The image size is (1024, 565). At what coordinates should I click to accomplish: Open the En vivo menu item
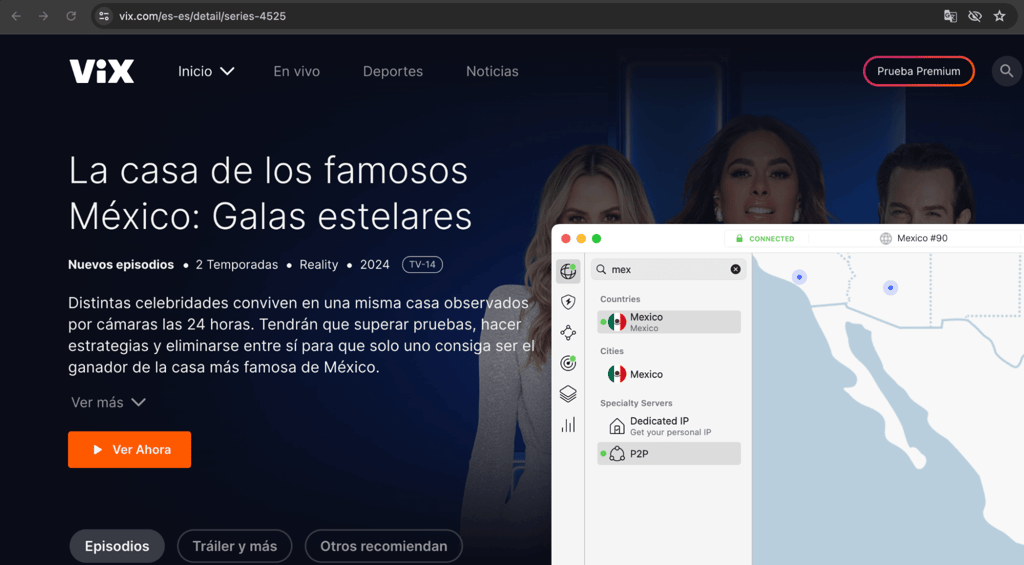(296, 71)
